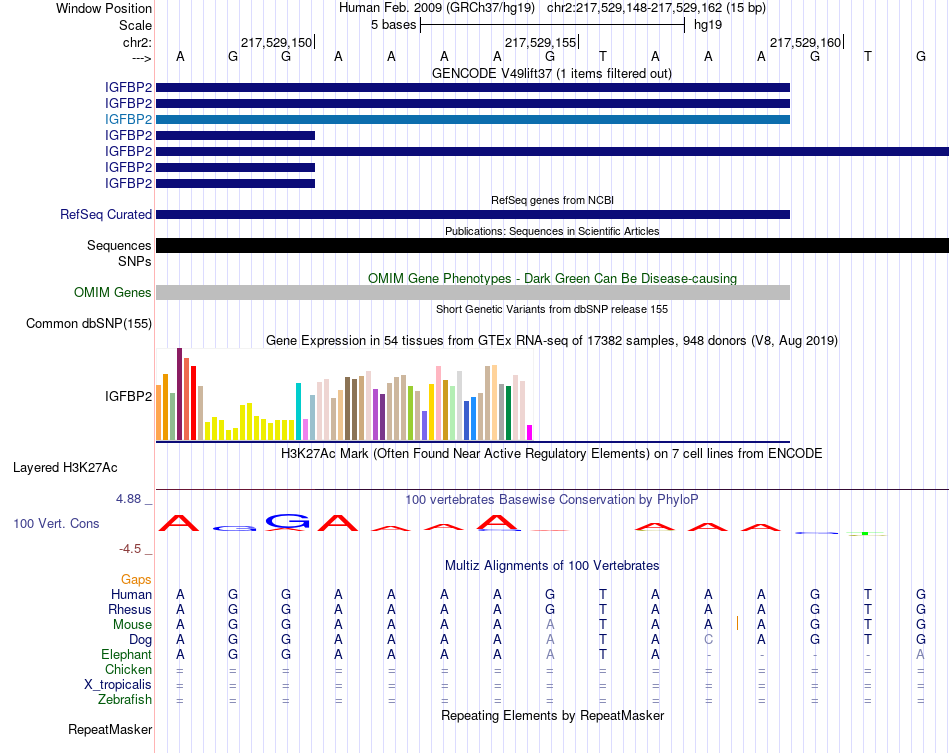Click the large blue G in PhyloP logo
950x753 pixels.
[x=287, y=520]
